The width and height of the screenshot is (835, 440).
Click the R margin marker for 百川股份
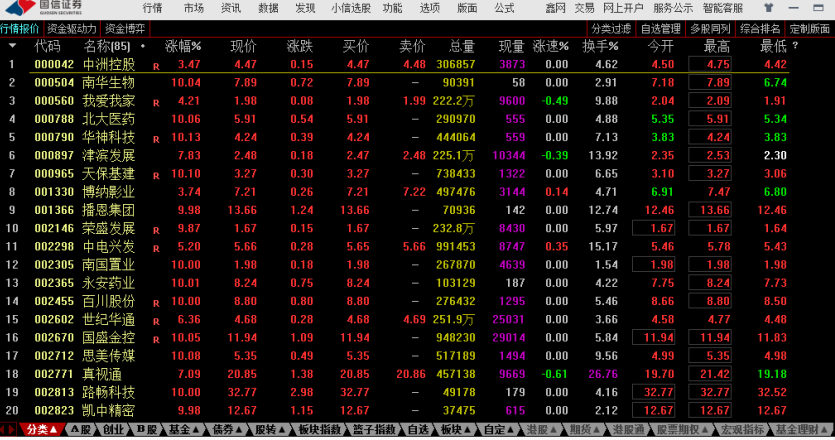click(x=156, y=304)
